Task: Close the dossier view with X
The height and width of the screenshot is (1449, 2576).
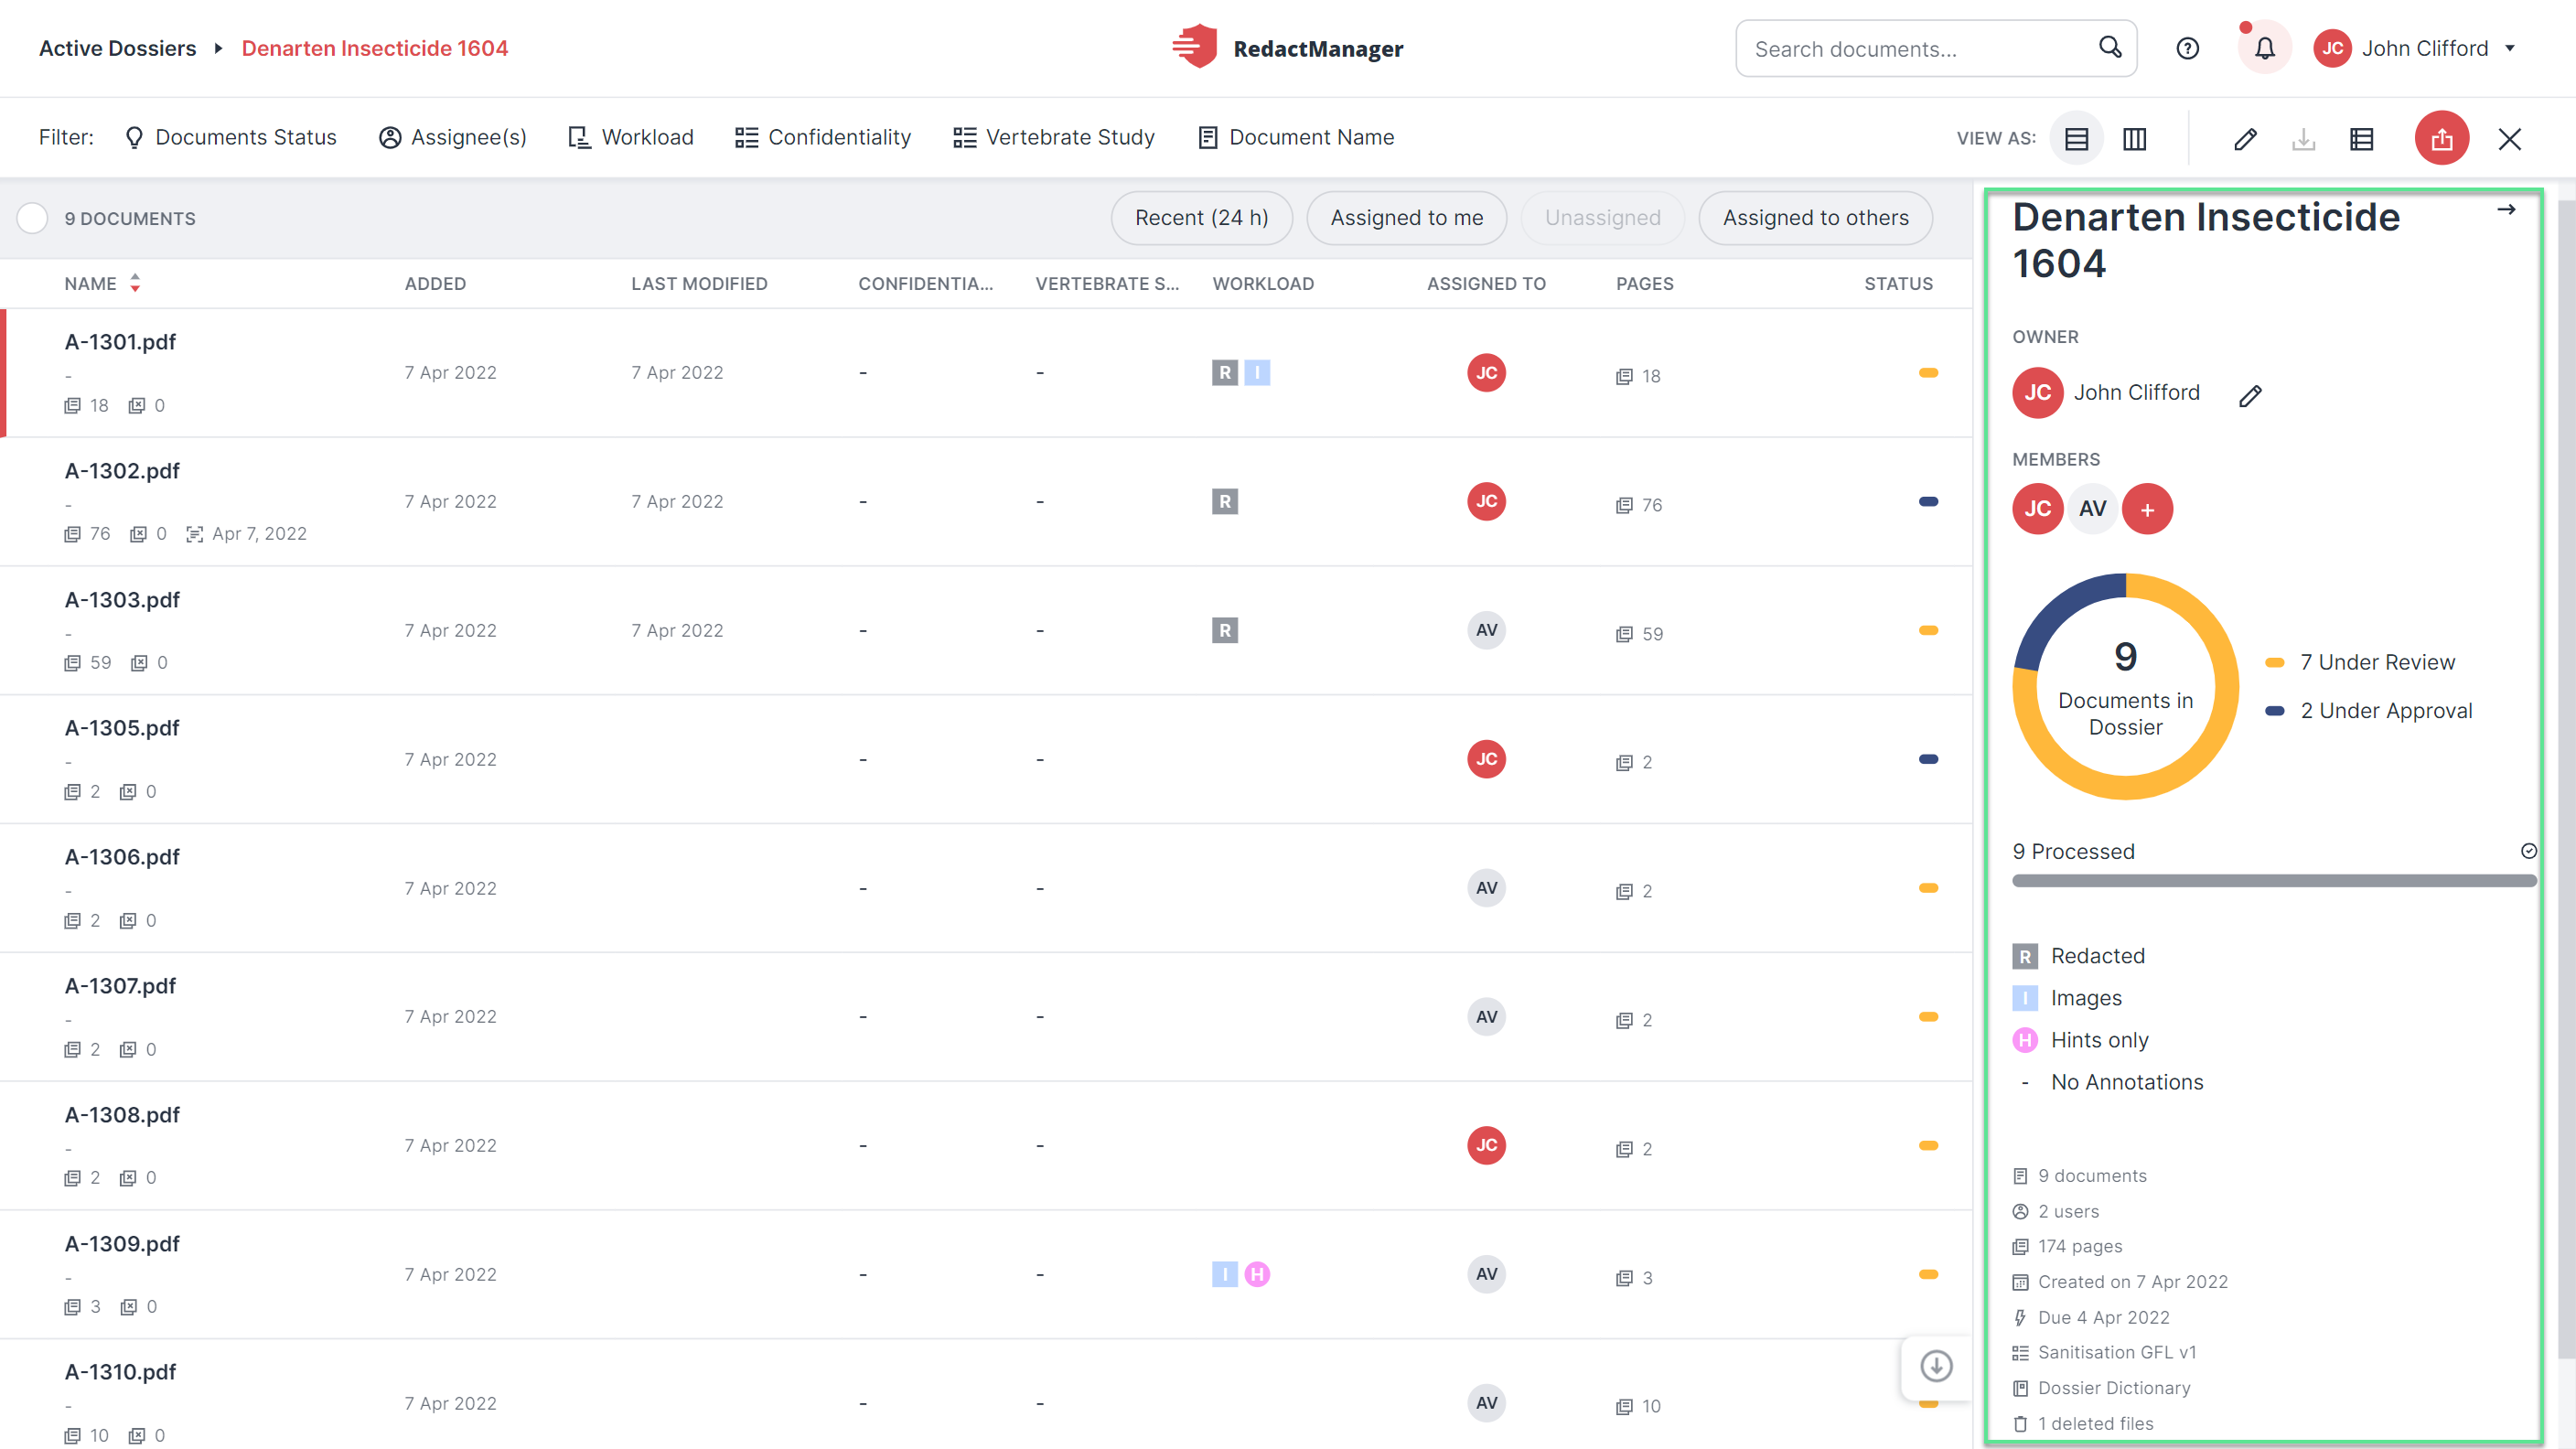Action: tap(2509, 138)
